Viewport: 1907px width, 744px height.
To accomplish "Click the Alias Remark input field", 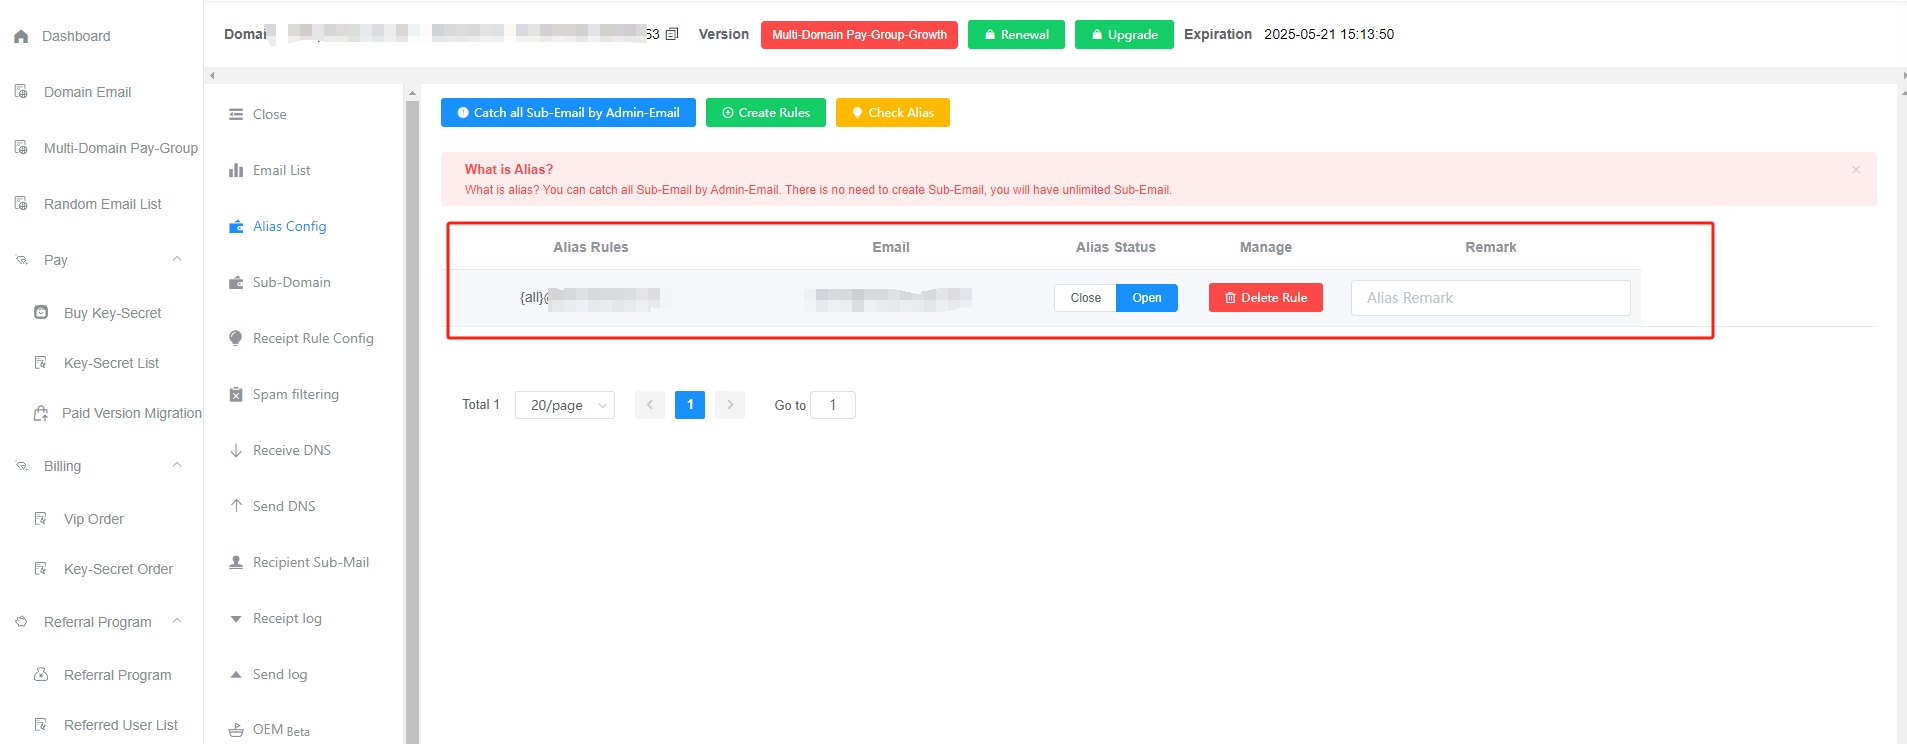I will 1491,298.
